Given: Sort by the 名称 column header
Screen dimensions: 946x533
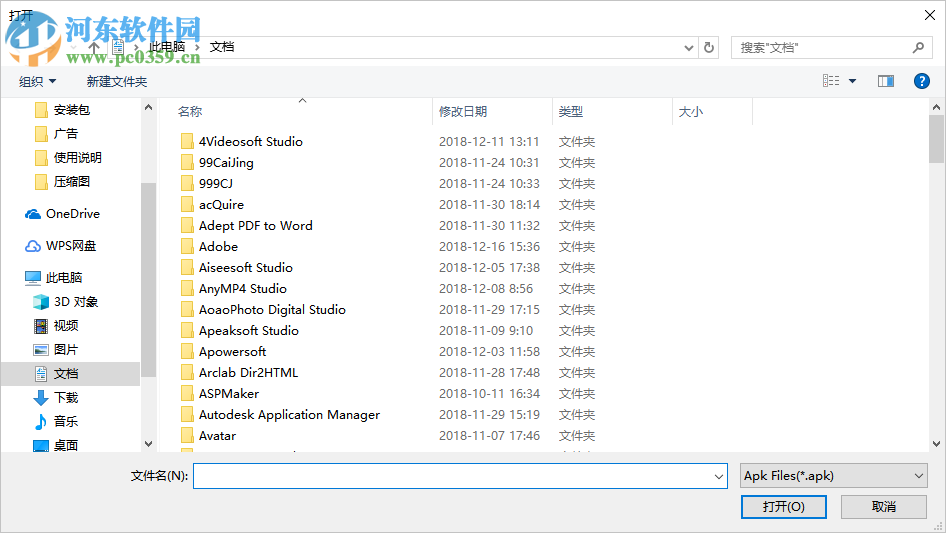Looking at the screenshot, I should [190, 112].
